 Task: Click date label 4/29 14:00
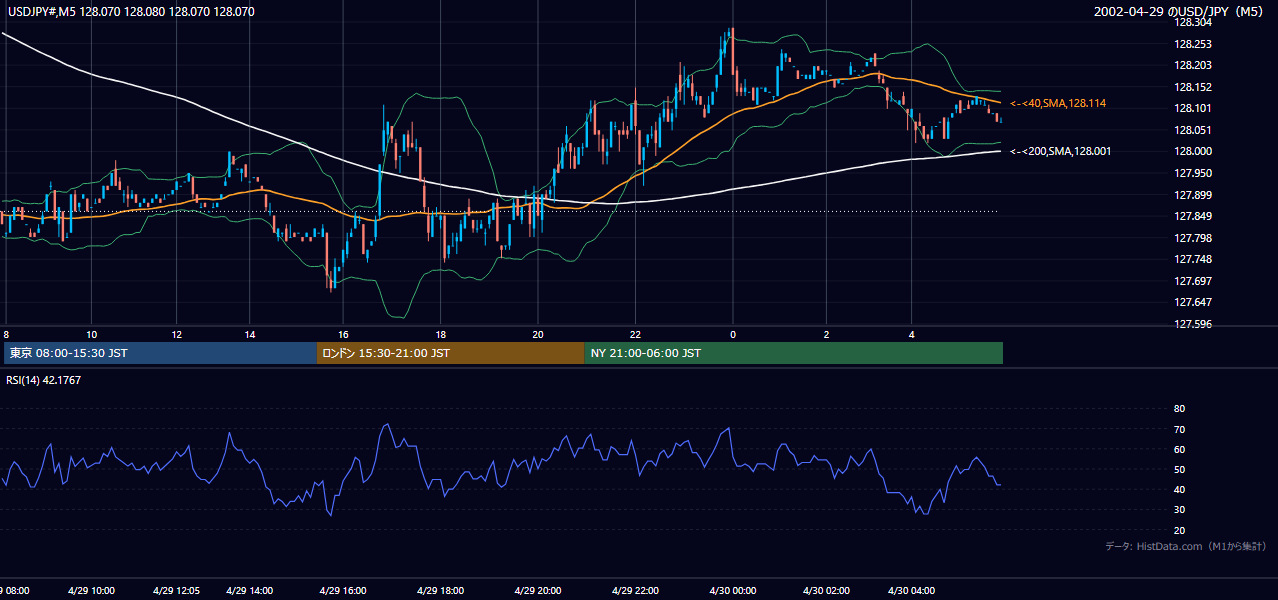click(249, 590)
